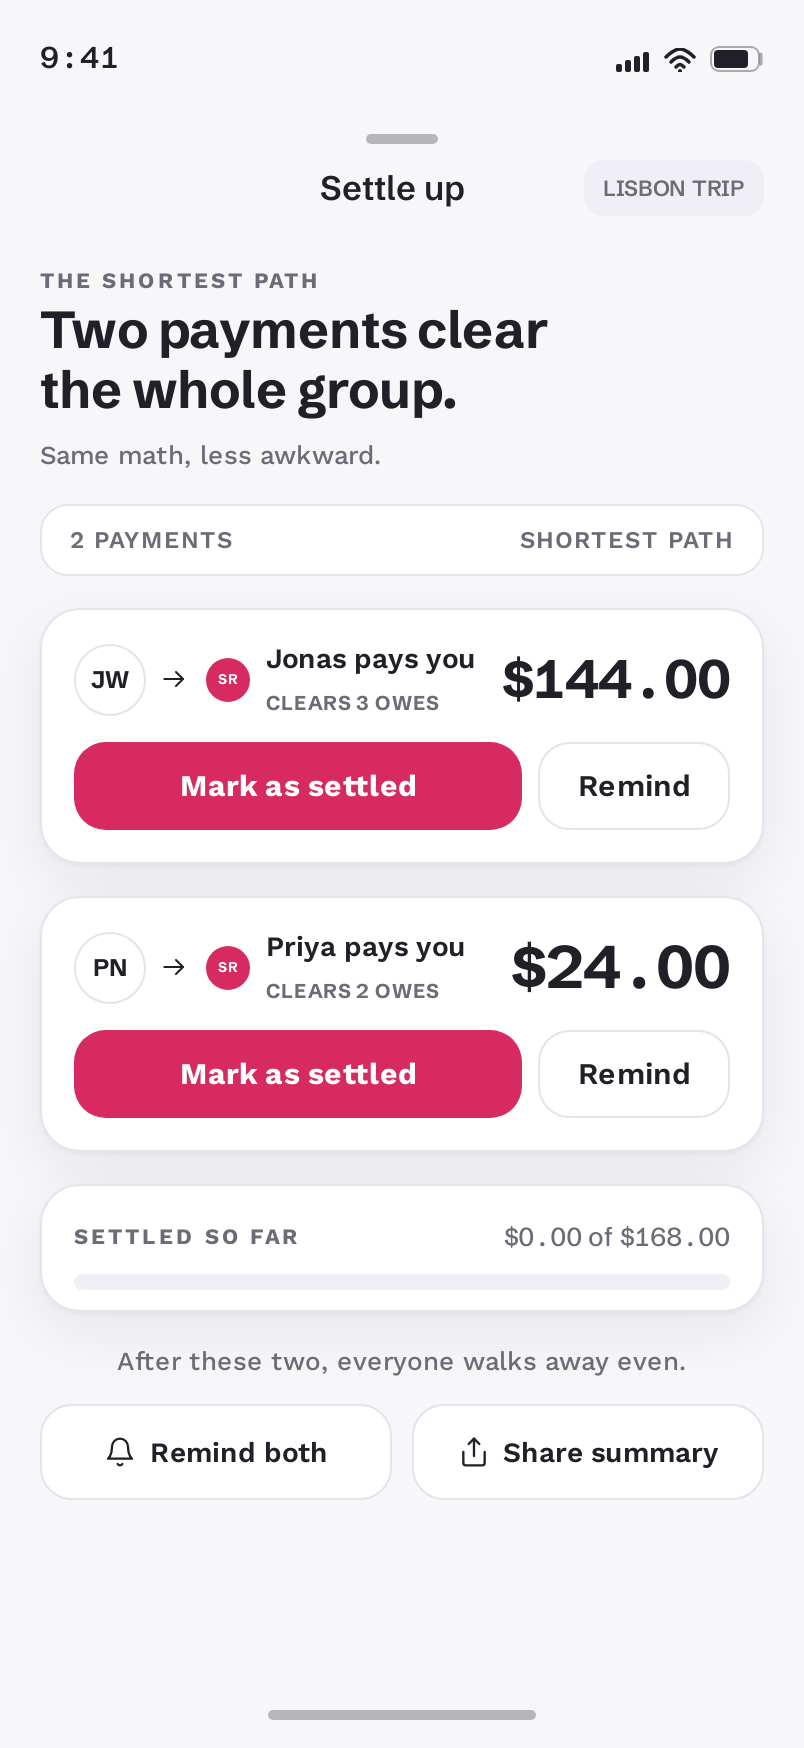Screen dimensions: 804x1748
Task: Tap the JW avatar for Jonas
Action: (x=110, y=680)
